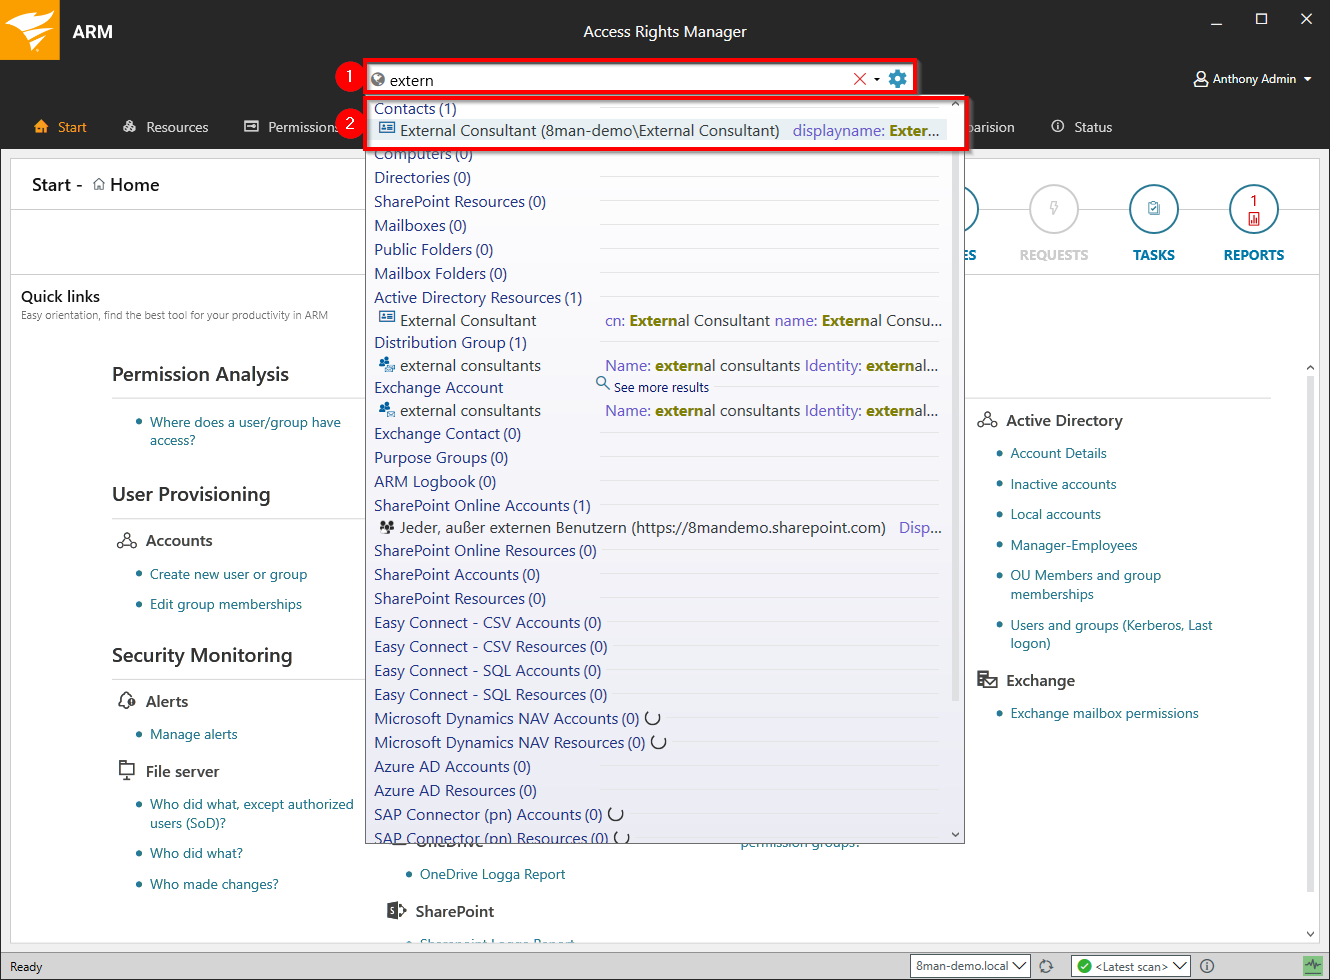Open the 8man-demo.local domain dropdown
1330x980 pixels.
[x=970, y=966]
